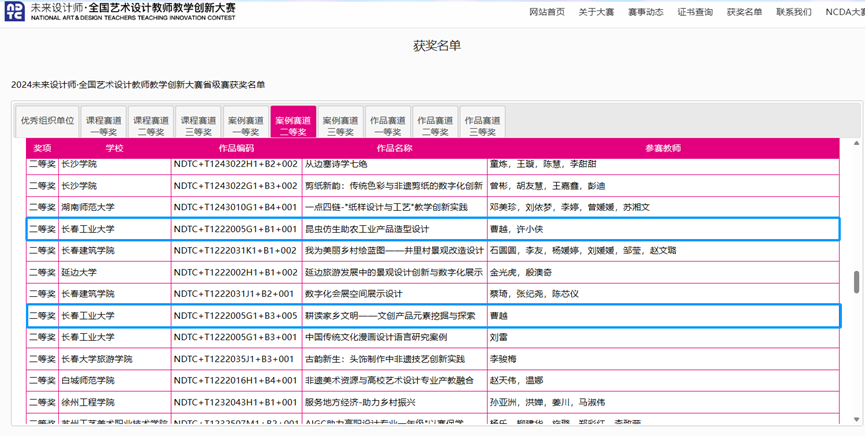
Task: Click the 昆虫仿生助农工业产品造型设计 row
Action: (432, 229)
